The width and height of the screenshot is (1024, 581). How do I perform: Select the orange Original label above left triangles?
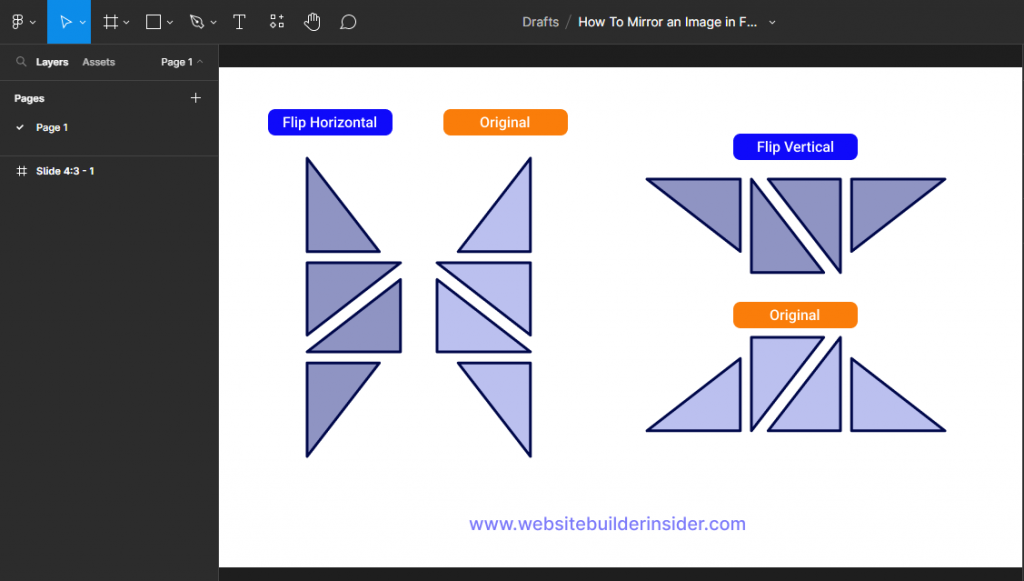(x=505, y=122)
